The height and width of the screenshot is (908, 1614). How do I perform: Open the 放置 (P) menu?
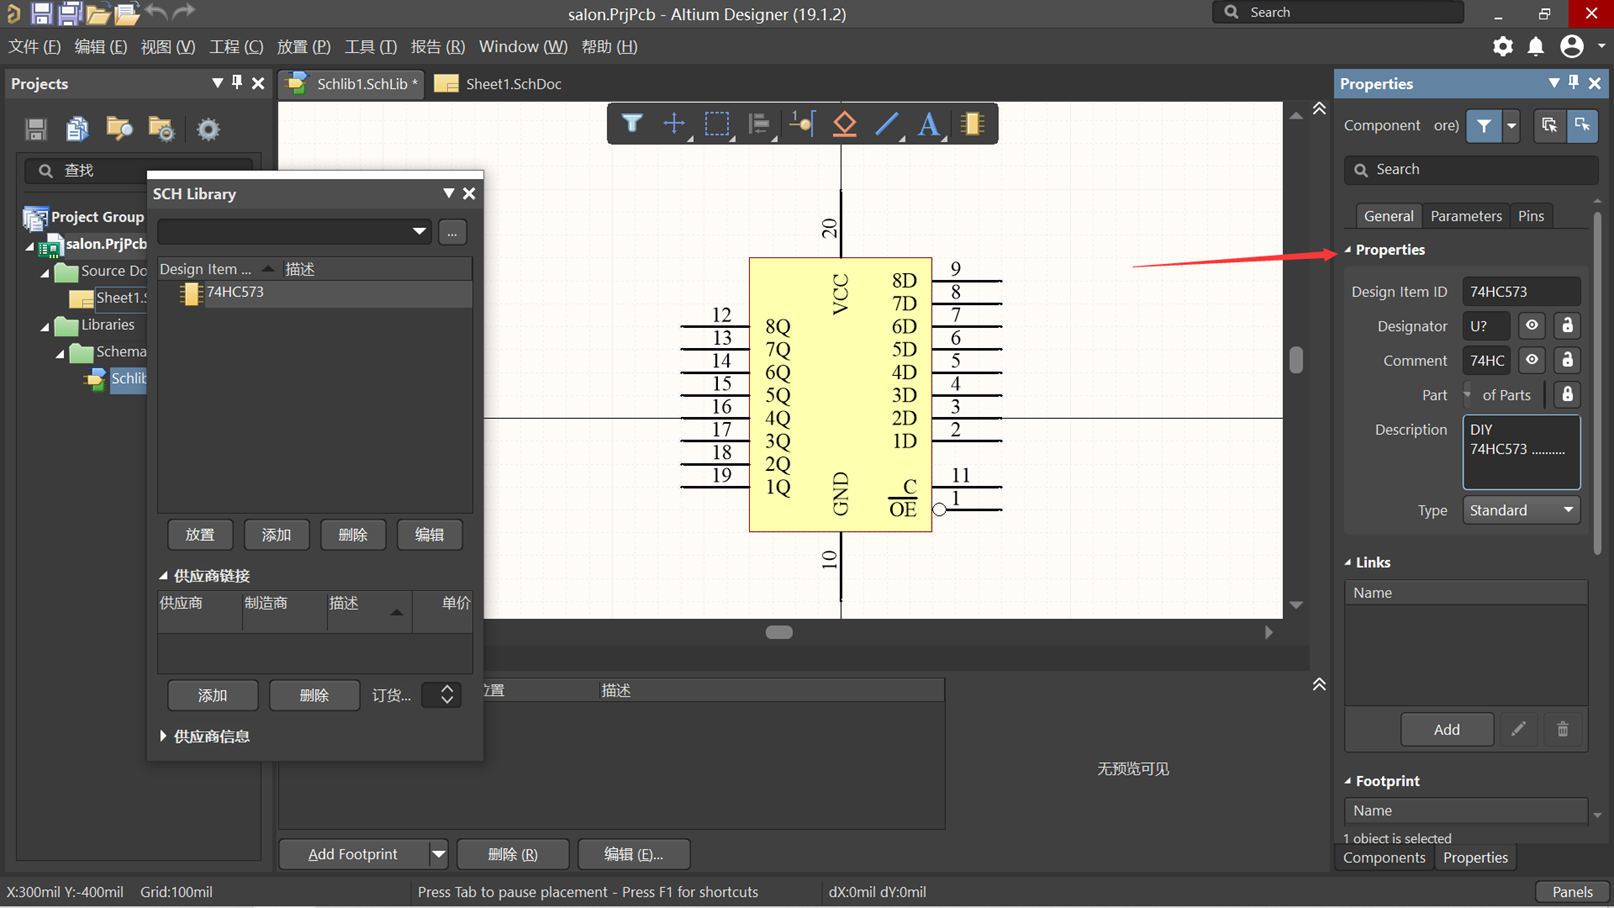point(303,47)
